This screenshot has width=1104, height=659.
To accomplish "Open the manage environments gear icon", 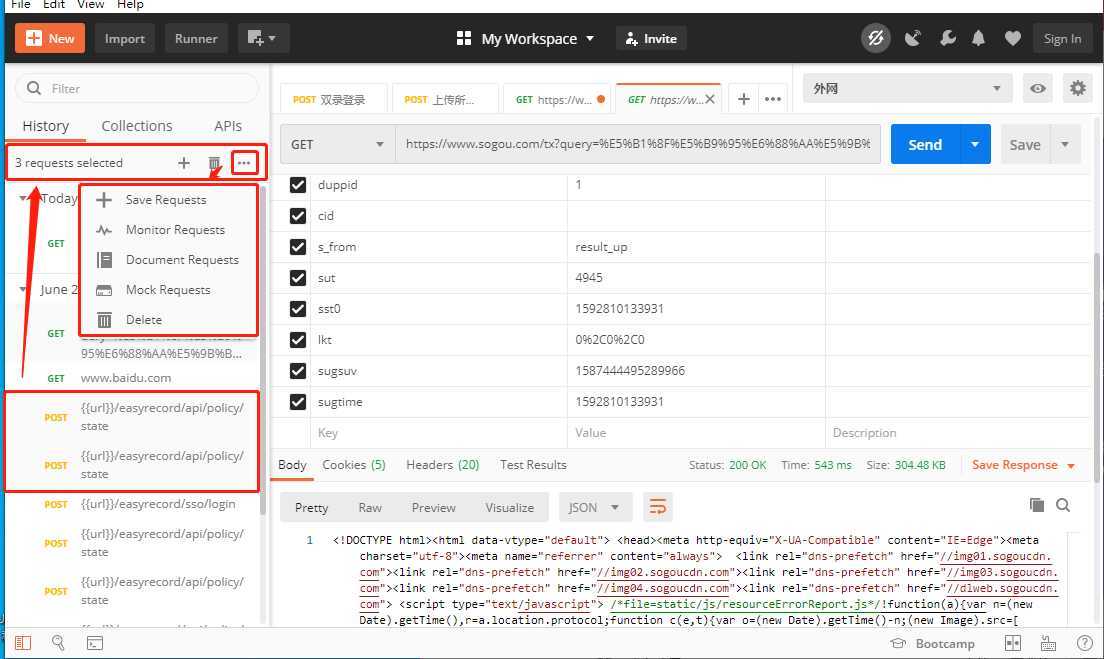I will coord(1077,88).
